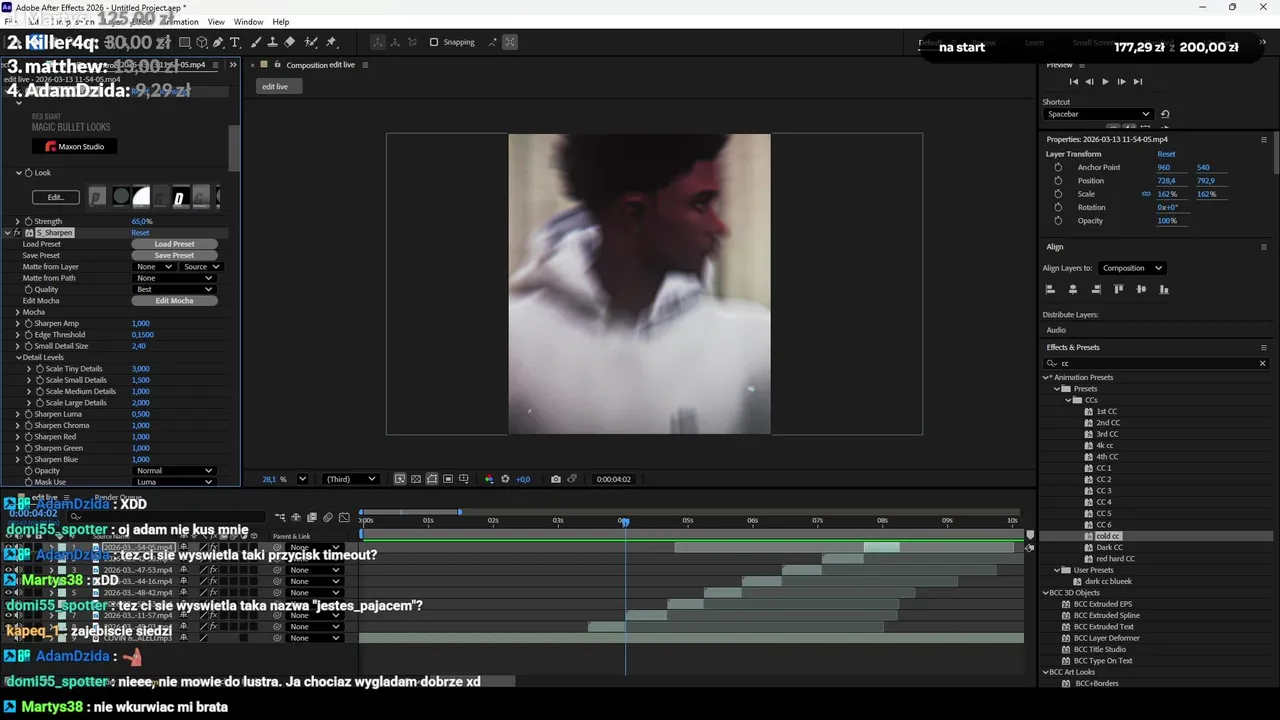Image resolution: width=1280 pixels, height=720 pixels.
Task: Open the View menu
Action: 216,22
